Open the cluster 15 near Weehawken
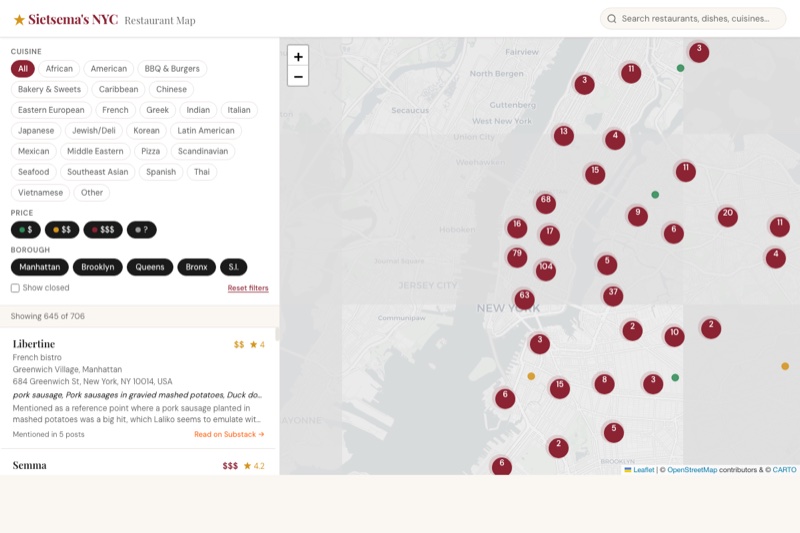This screenshot has height=533, width=800. tap(595, 173)
